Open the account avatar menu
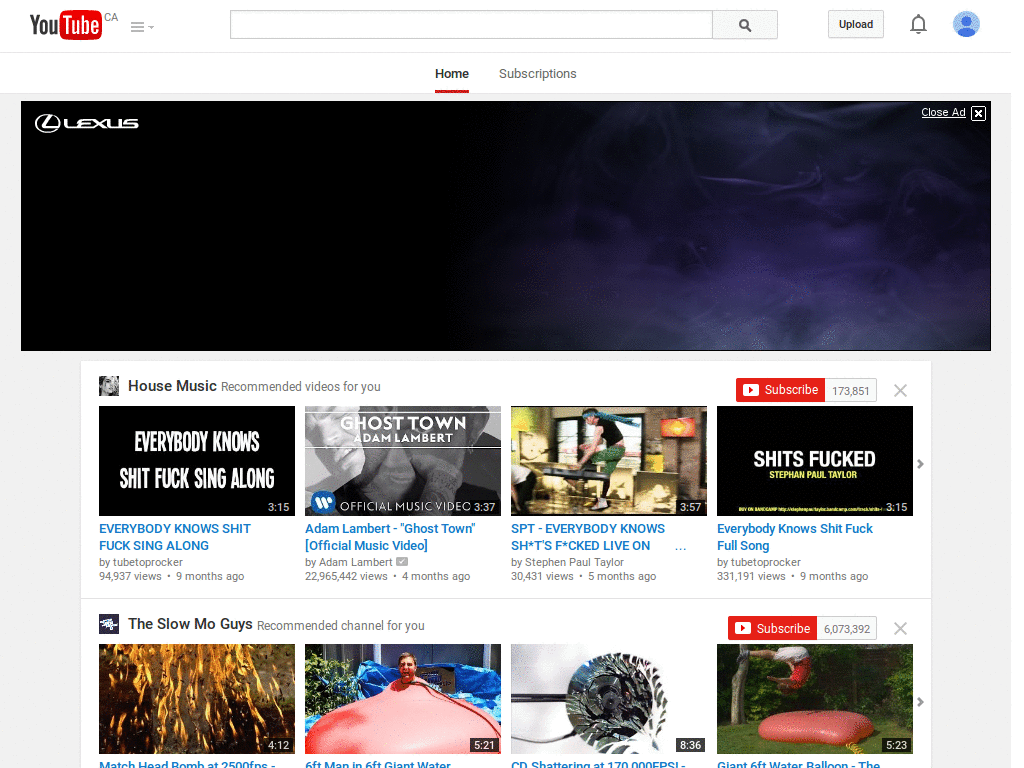1024x768 pixels. pyautogui.click(x=966, y=24)
